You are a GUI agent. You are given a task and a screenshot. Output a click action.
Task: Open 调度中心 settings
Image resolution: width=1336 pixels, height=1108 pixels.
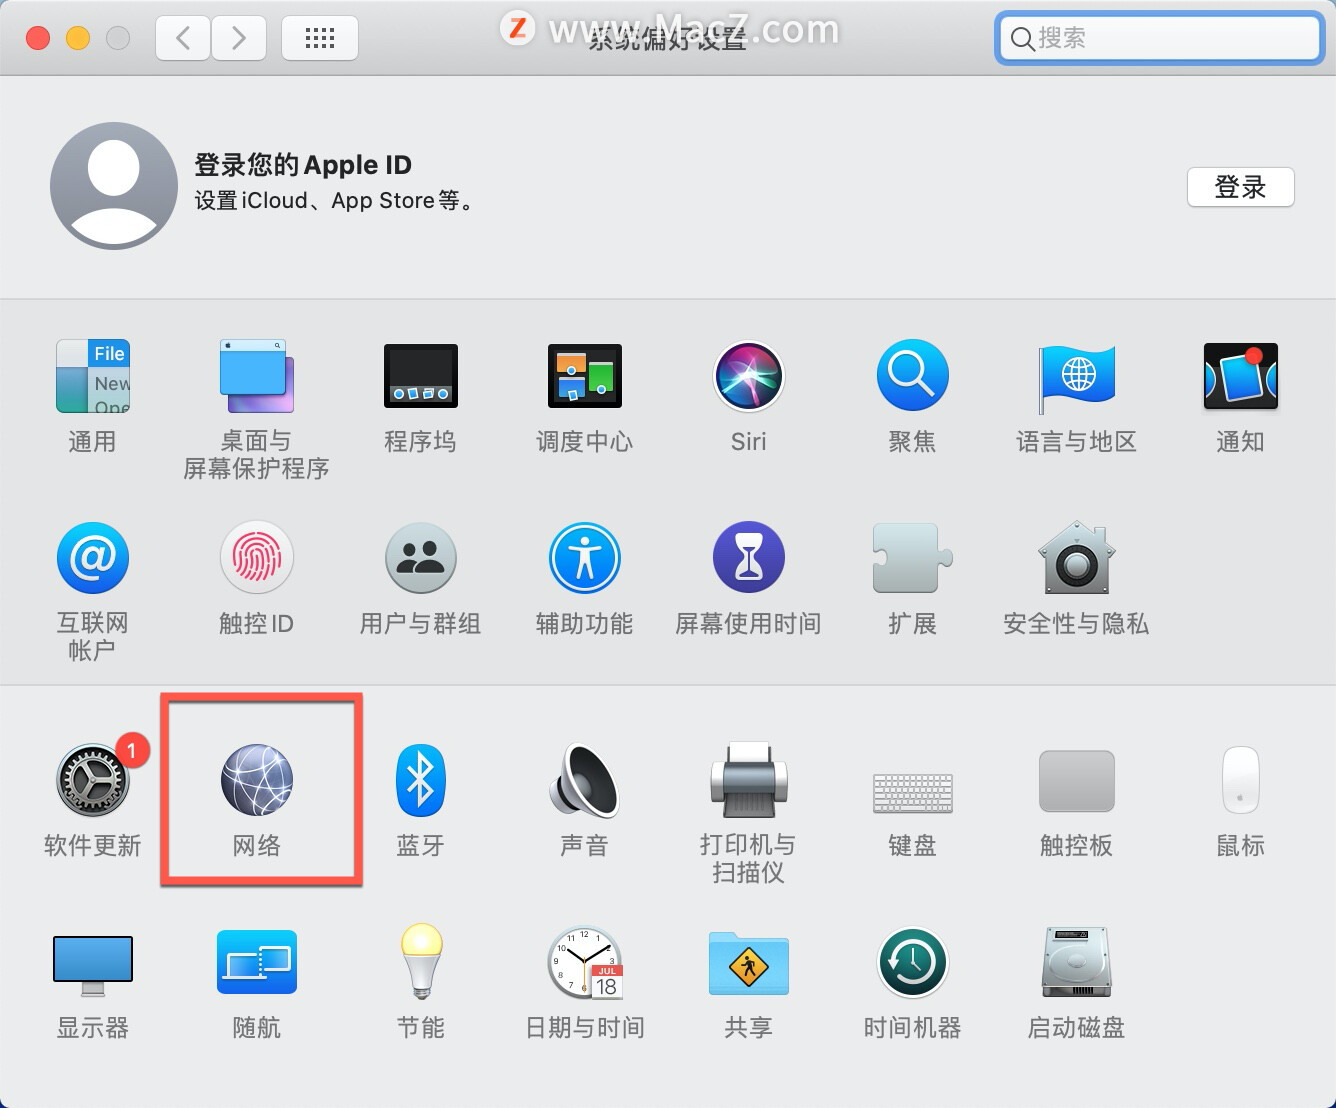584,377
